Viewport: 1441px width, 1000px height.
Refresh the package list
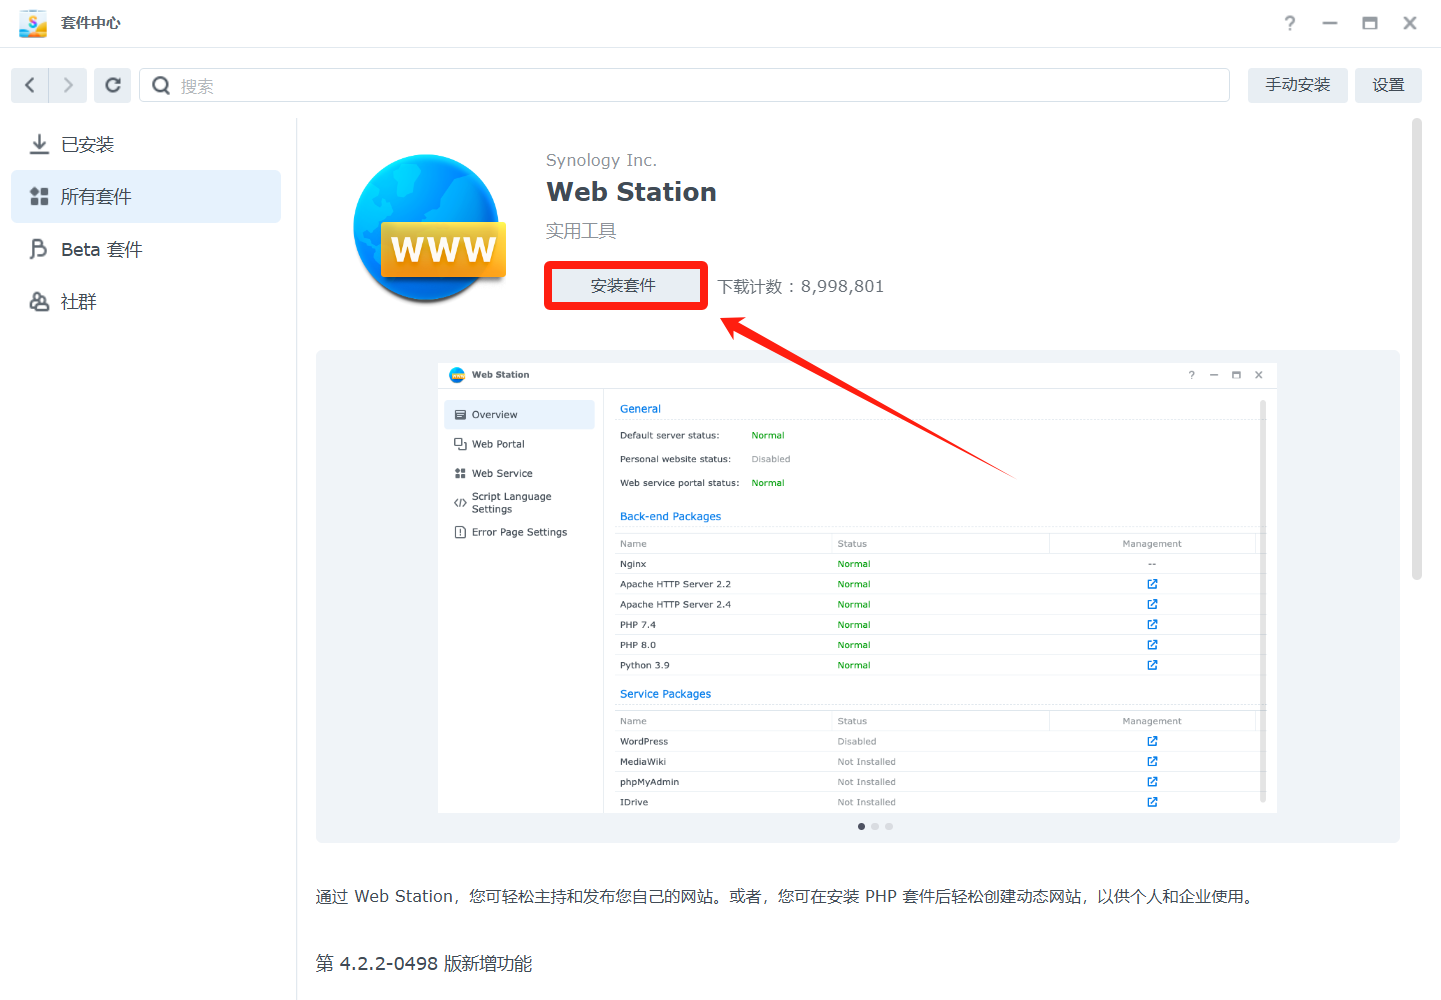tap(113, 85)
